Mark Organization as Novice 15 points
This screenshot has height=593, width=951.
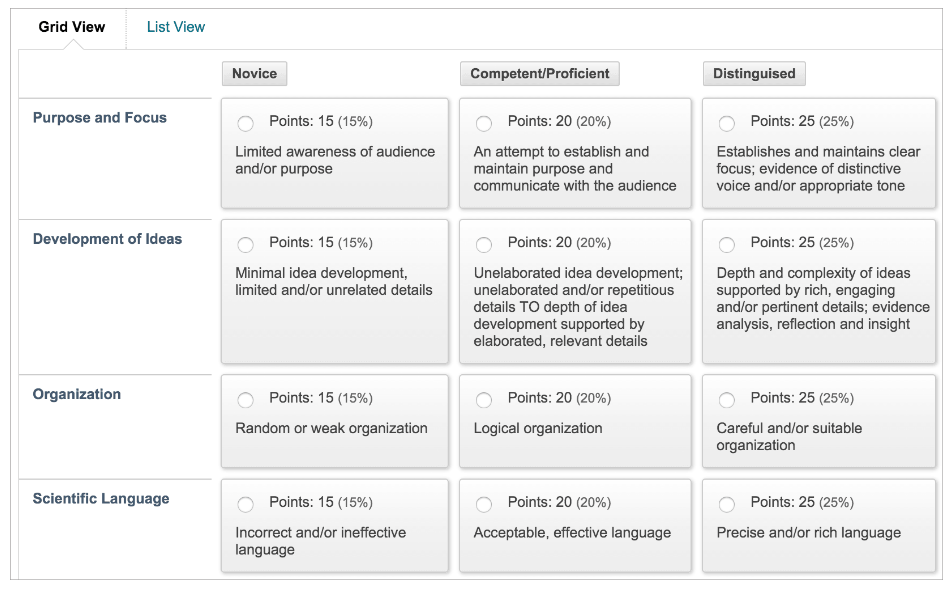pos(246,400)
